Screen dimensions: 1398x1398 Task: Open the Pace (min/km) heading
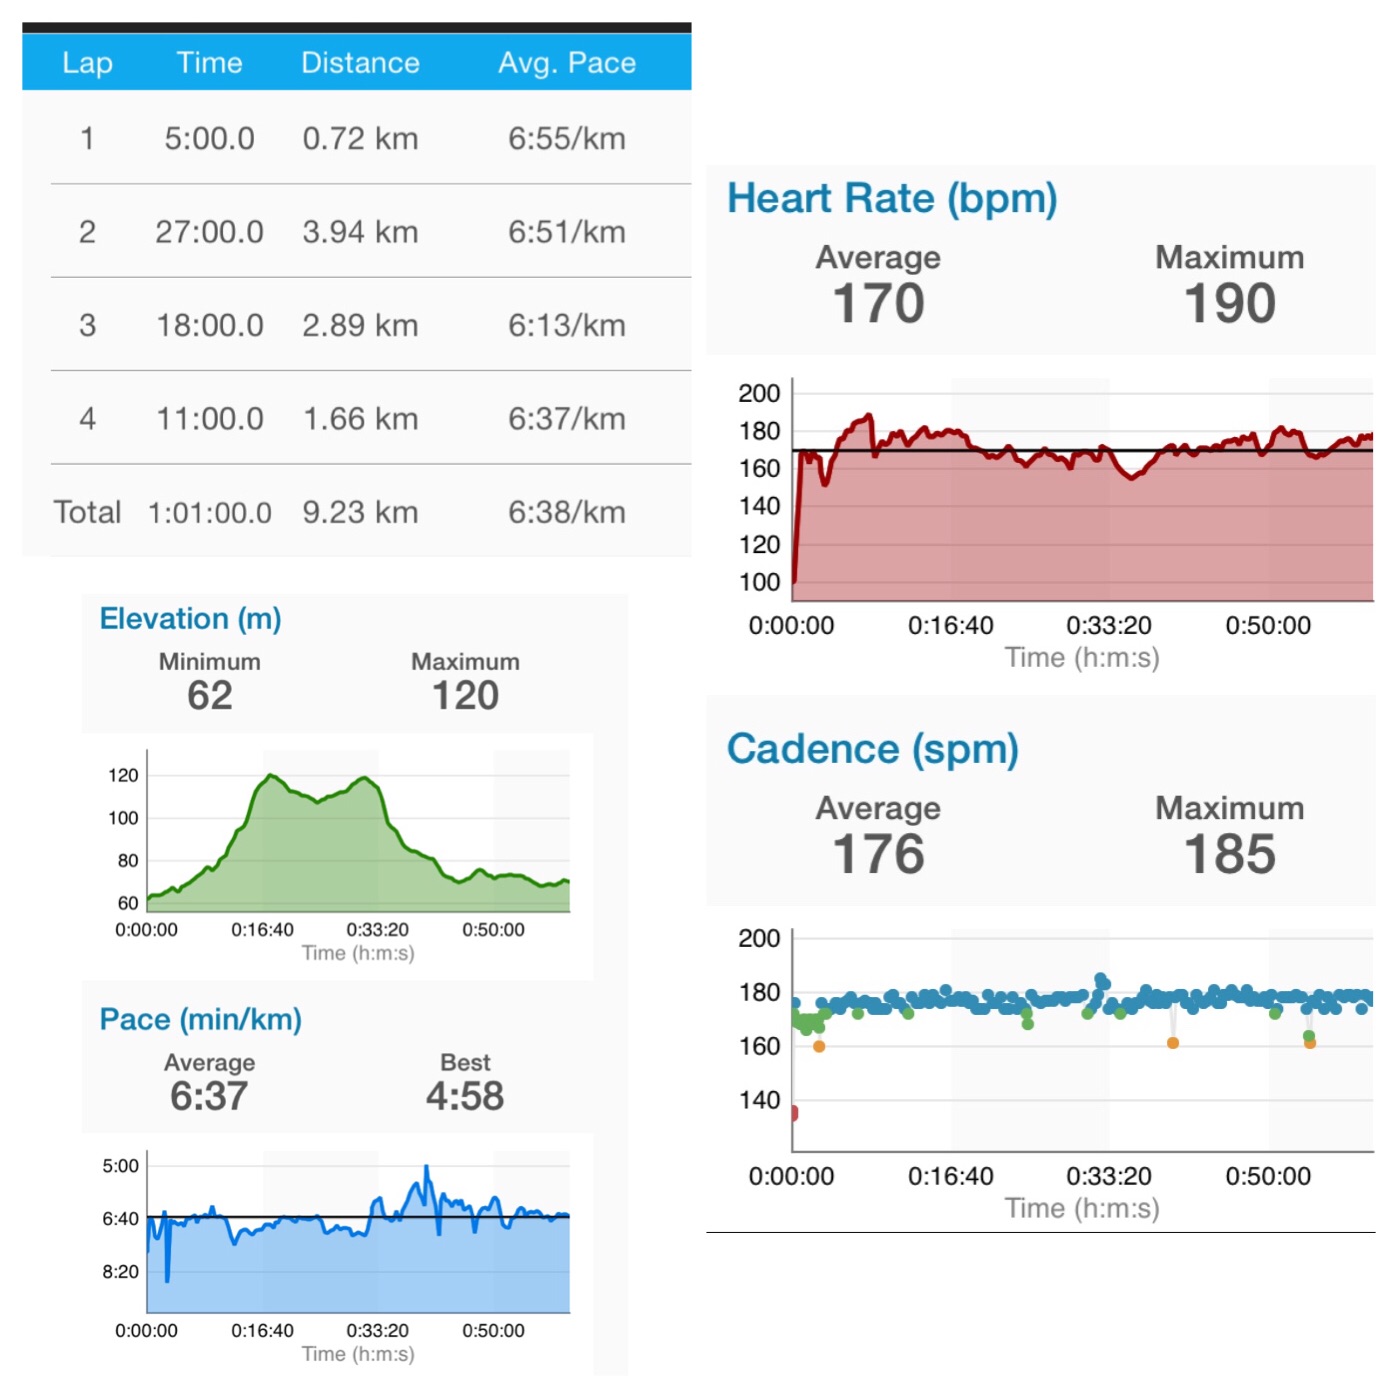pyautogui.click(x=200, y=1019)
